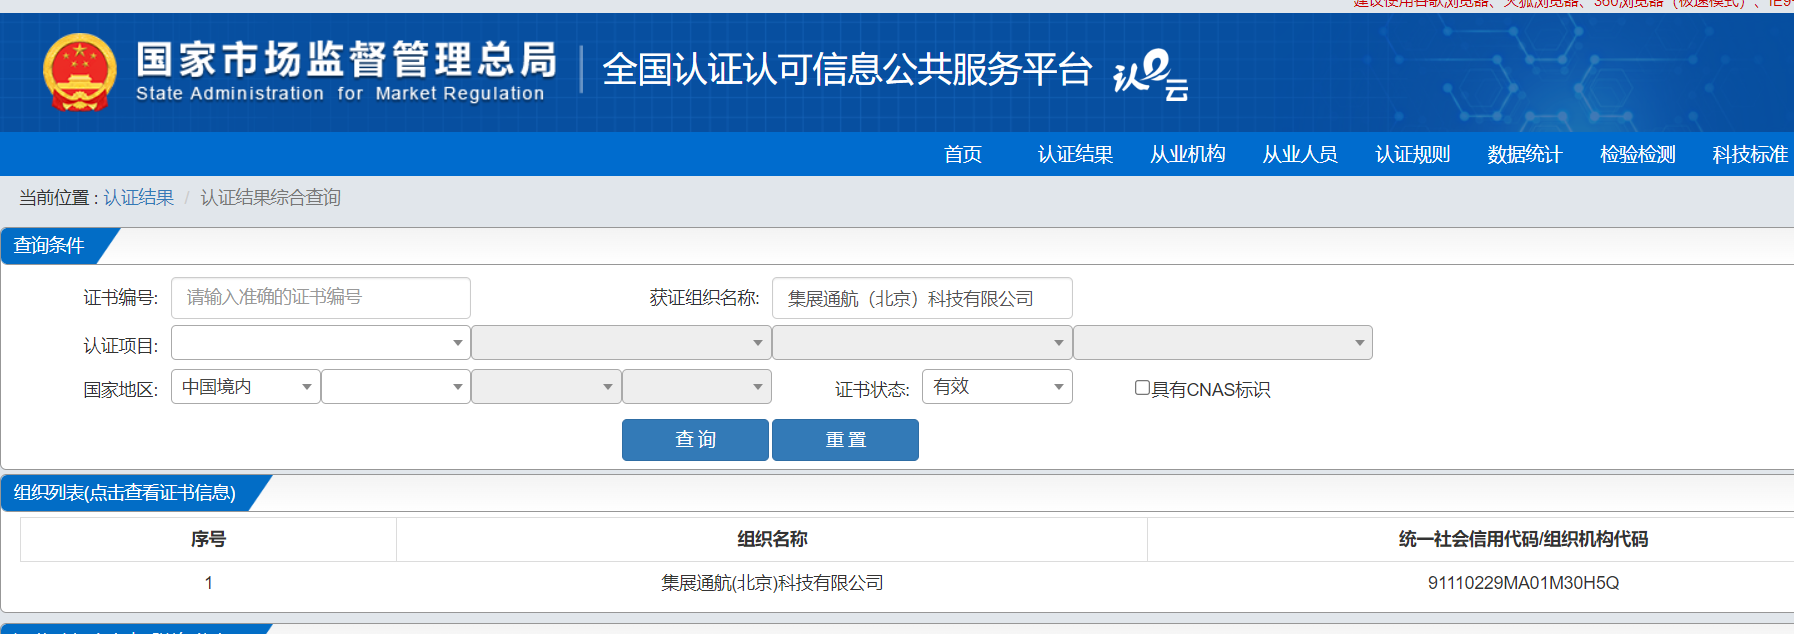Screen dimensions: 1794x634
Task: Click 认证结果综合查询 breadcrumb text
Action: [271, 198]
